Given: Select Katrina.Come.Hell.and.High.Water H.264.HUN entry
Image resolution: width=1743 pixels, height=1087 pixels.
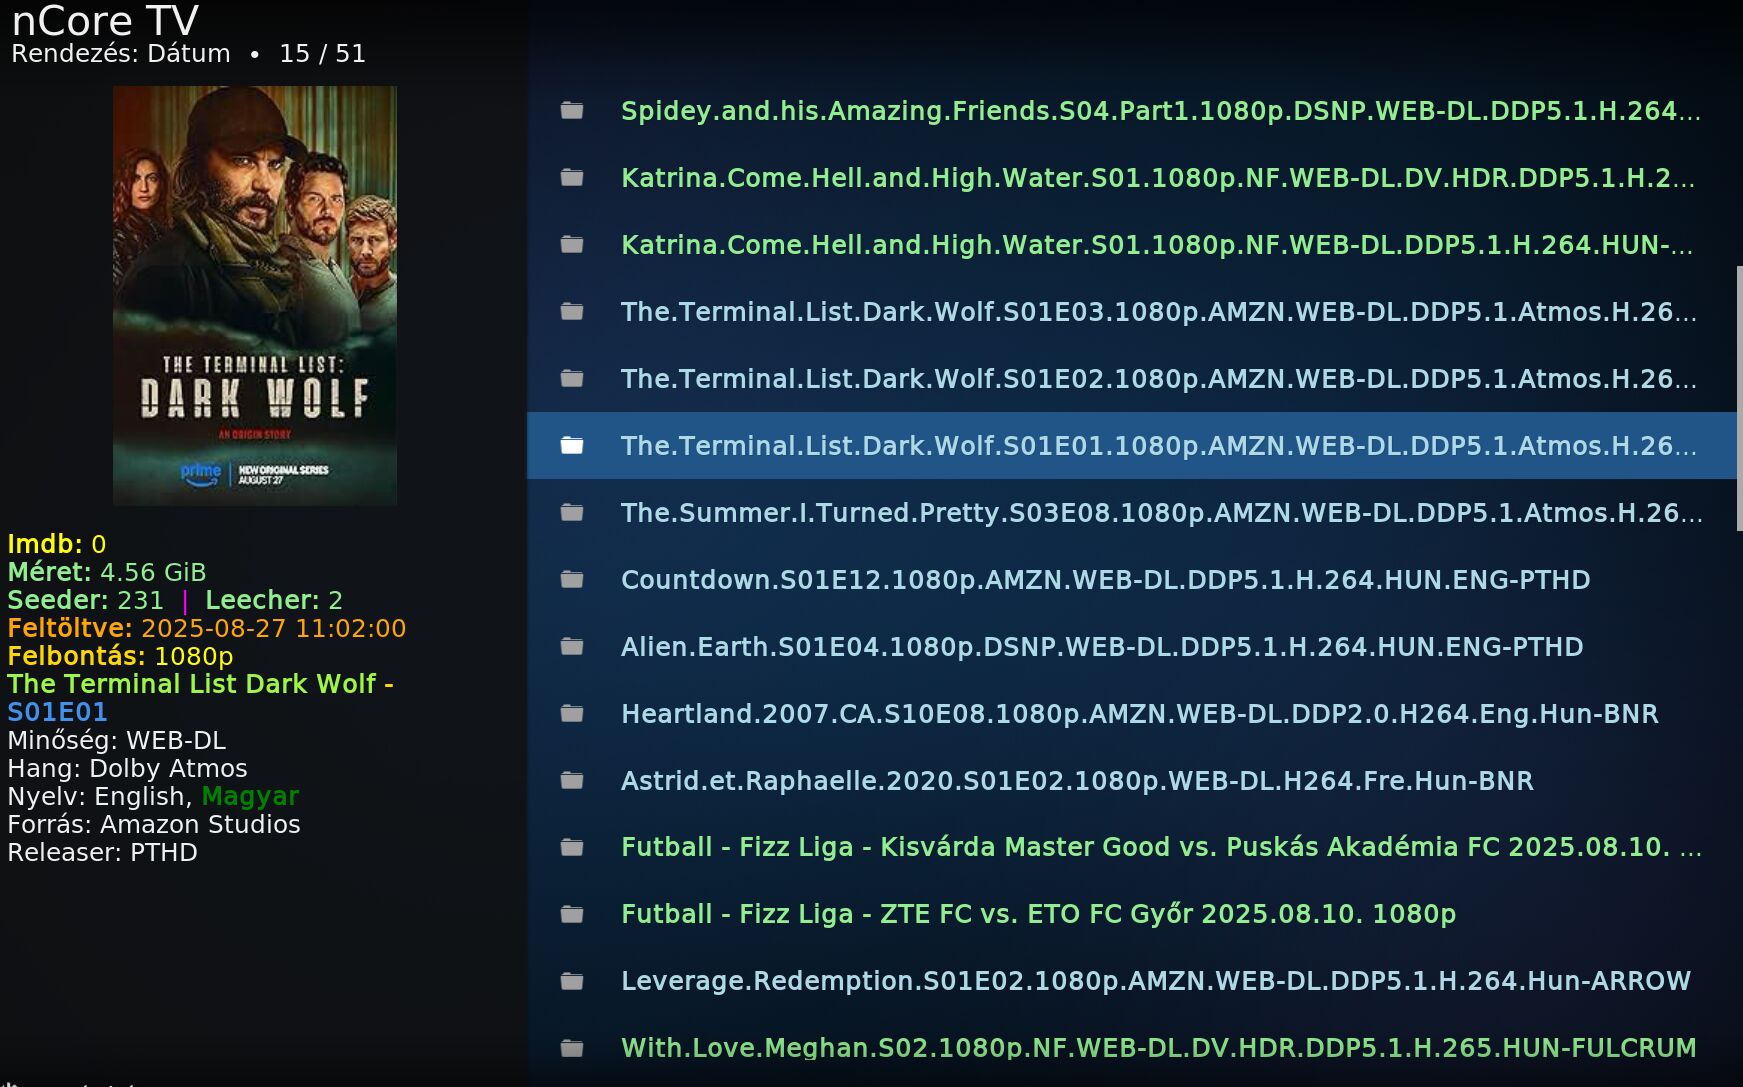Looking at the screenshot, I should tap(1131, 244).
